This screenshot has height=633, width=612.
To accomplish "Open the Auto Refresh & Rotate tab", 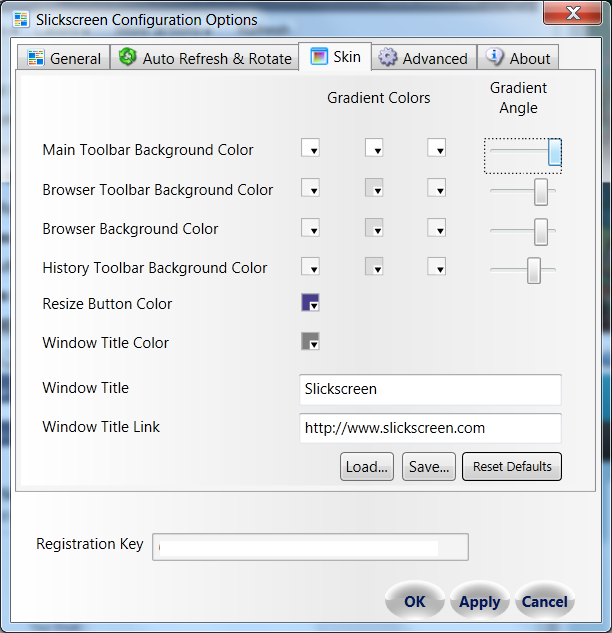I will coord(205,58).
